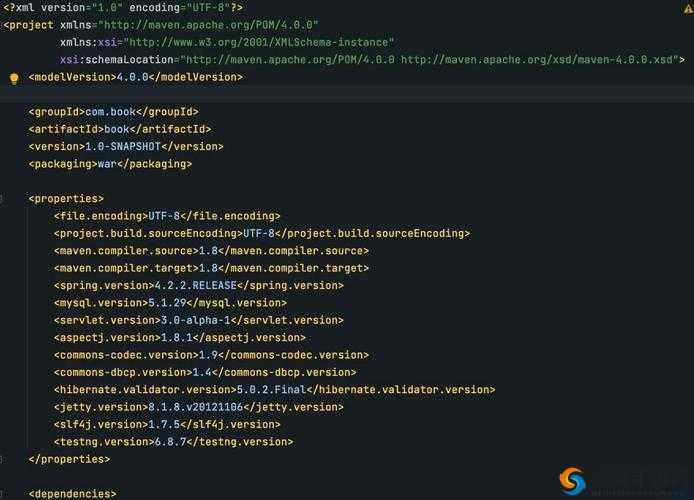Viewport: 694px width, 500px height.
Task: Click commons-dbcp.version 1.4 line
Action: click(204, 373)
